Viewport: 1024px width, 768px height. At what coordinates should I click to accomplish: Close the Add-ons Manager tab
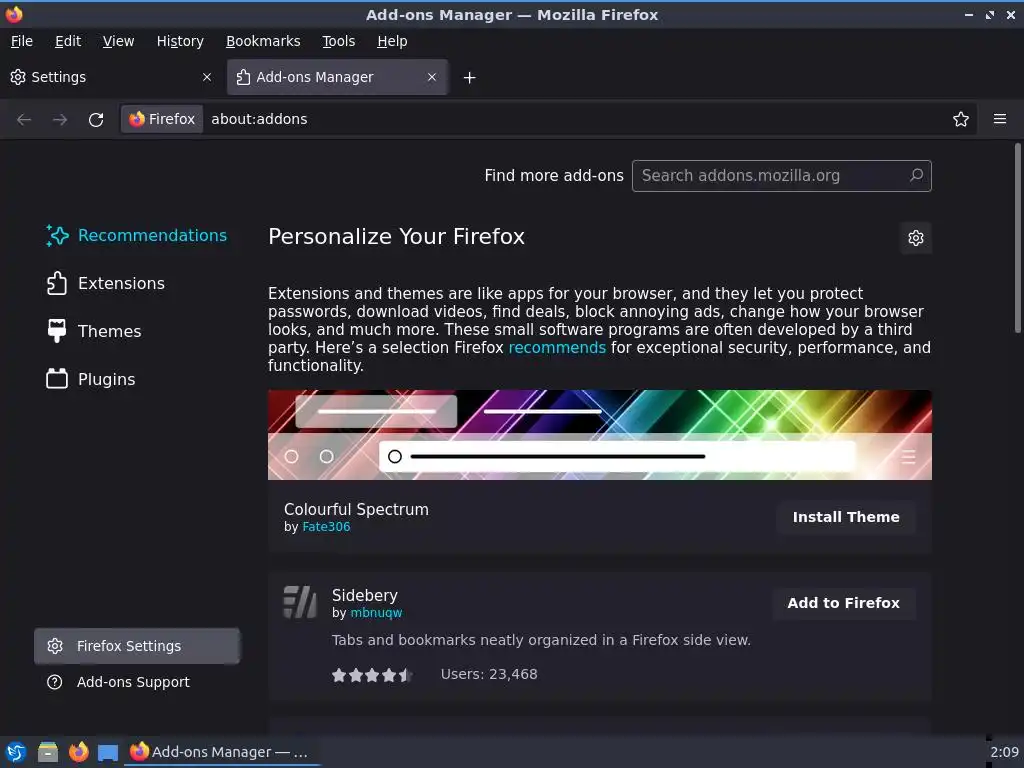pyautogui.click(x=432, y=77)
